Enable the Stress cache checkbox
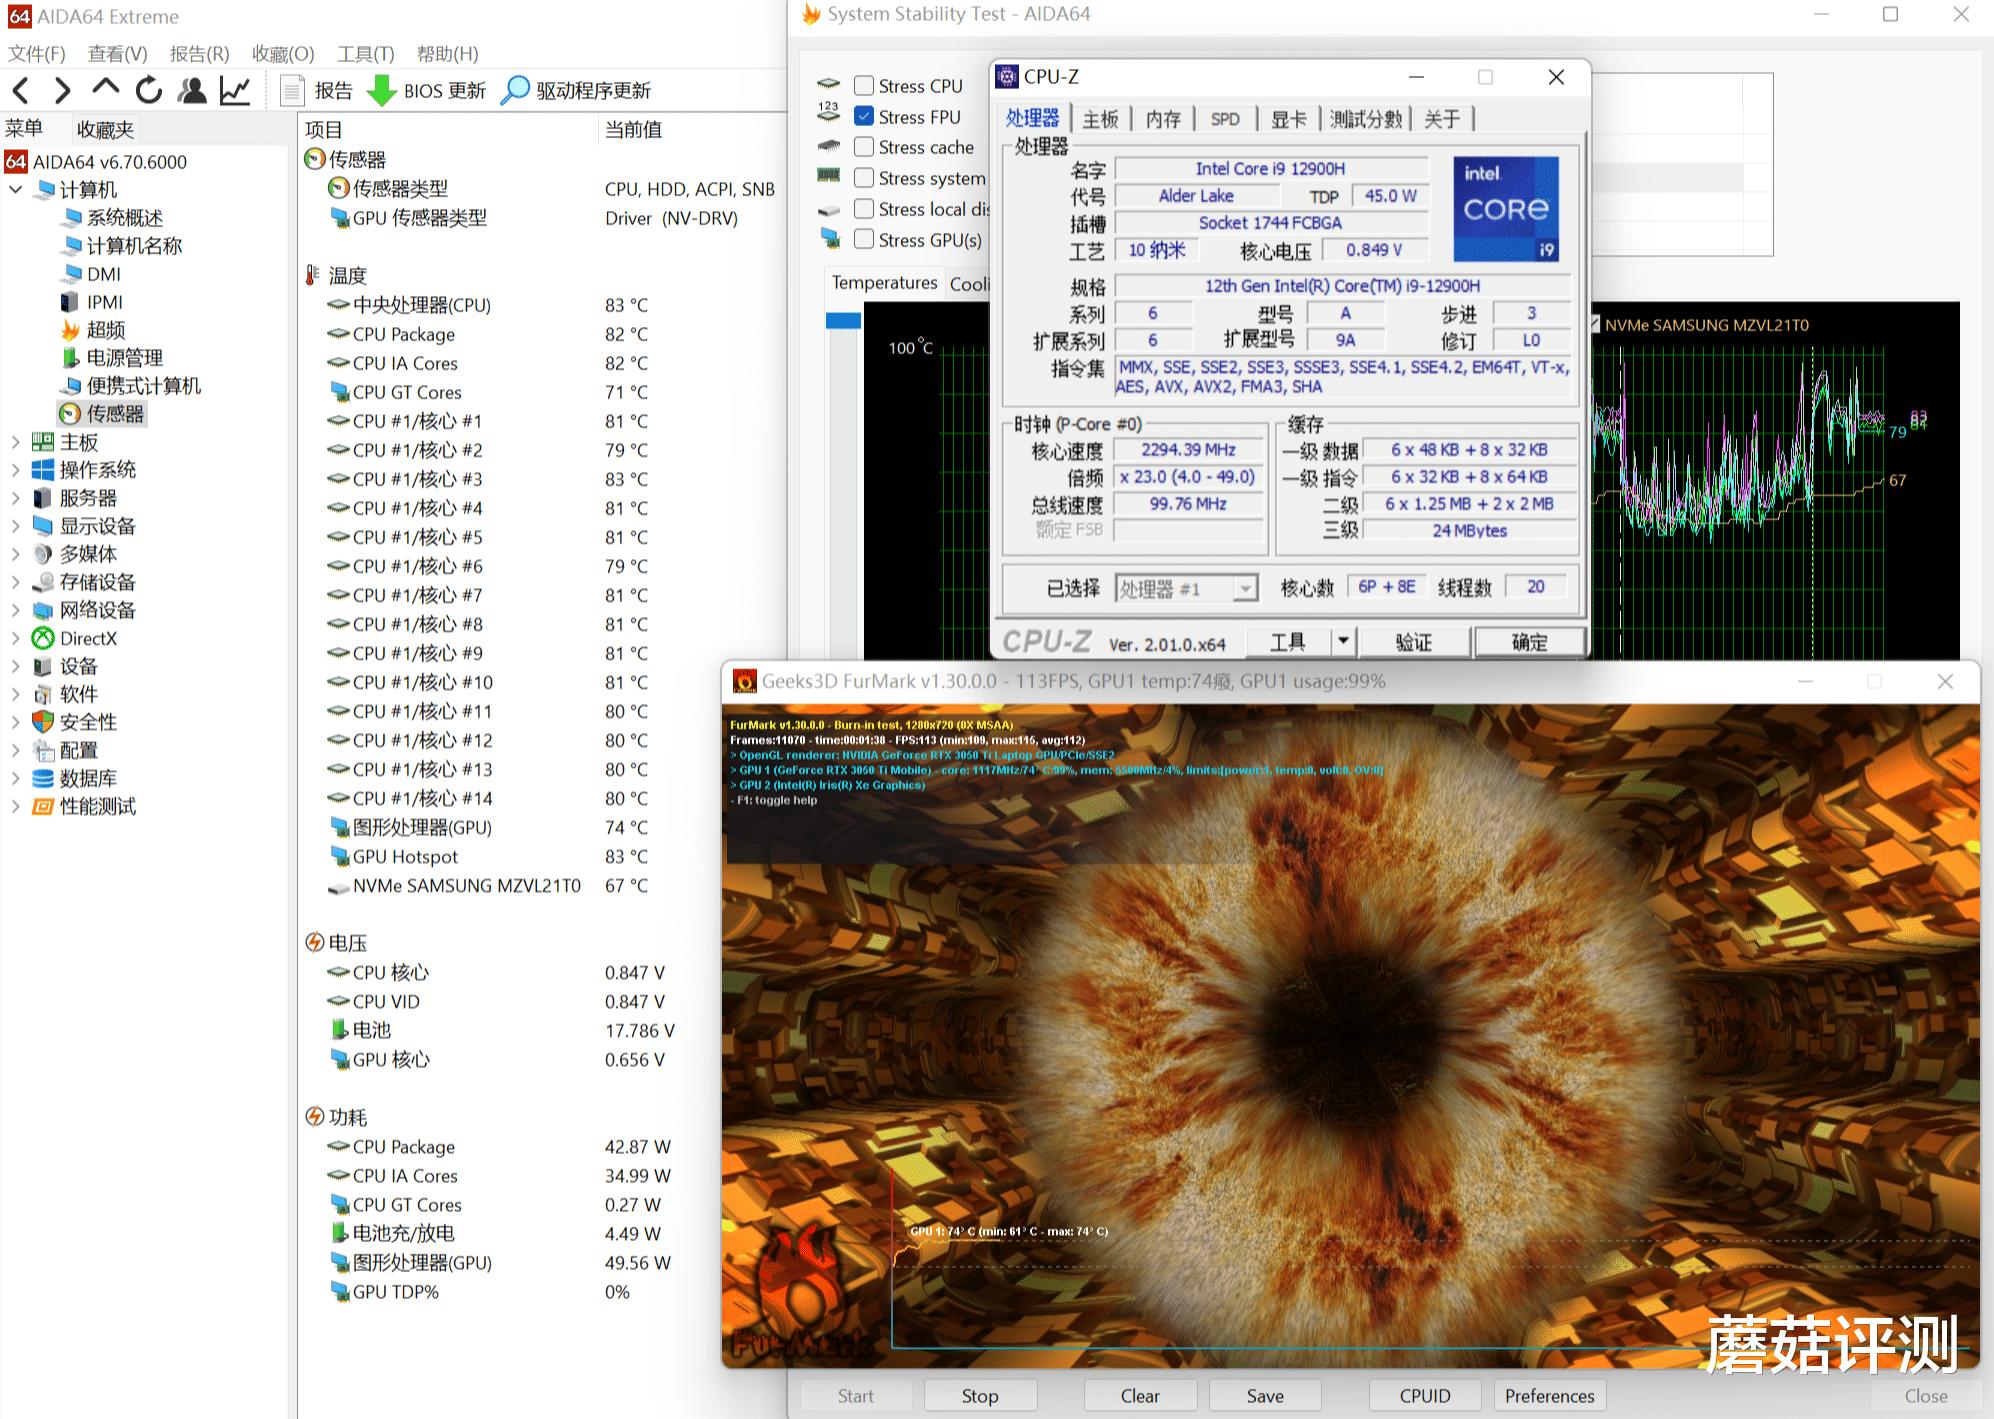Screen dimensions: 1994x1419 [864, 147]
